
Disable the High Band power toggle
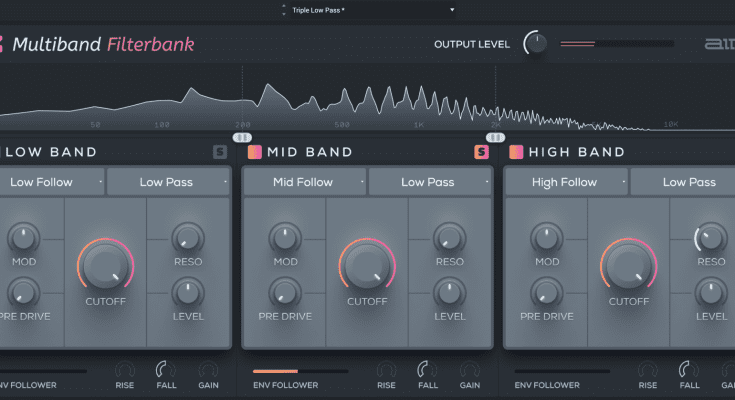(x=516, y=152)
